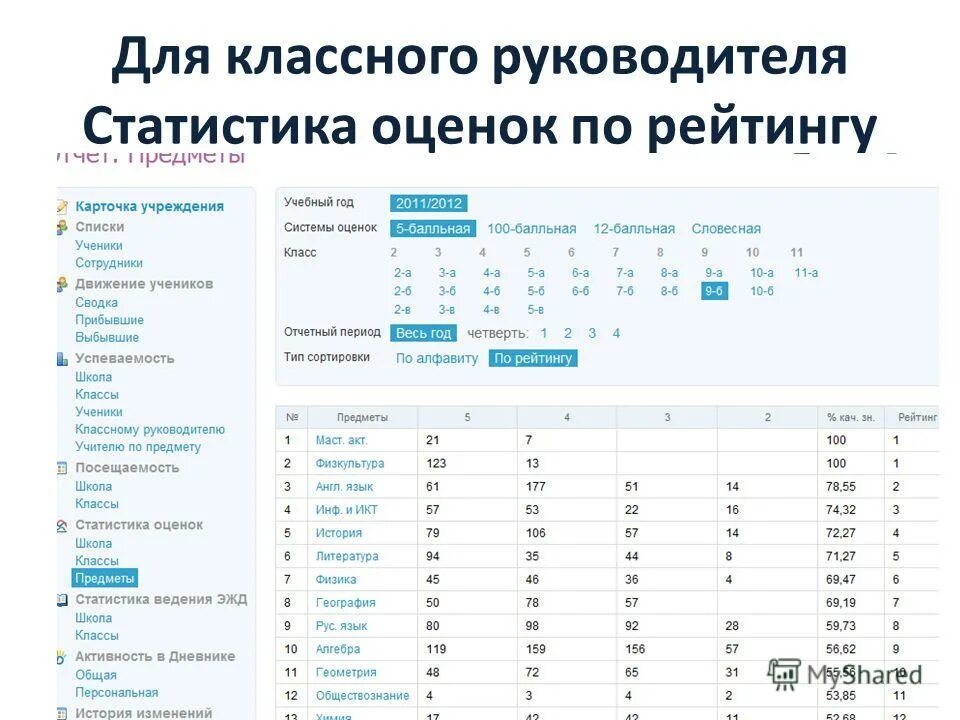Choose class 7-а
Viewport: 960px width, 720px height.
[625, 273]
